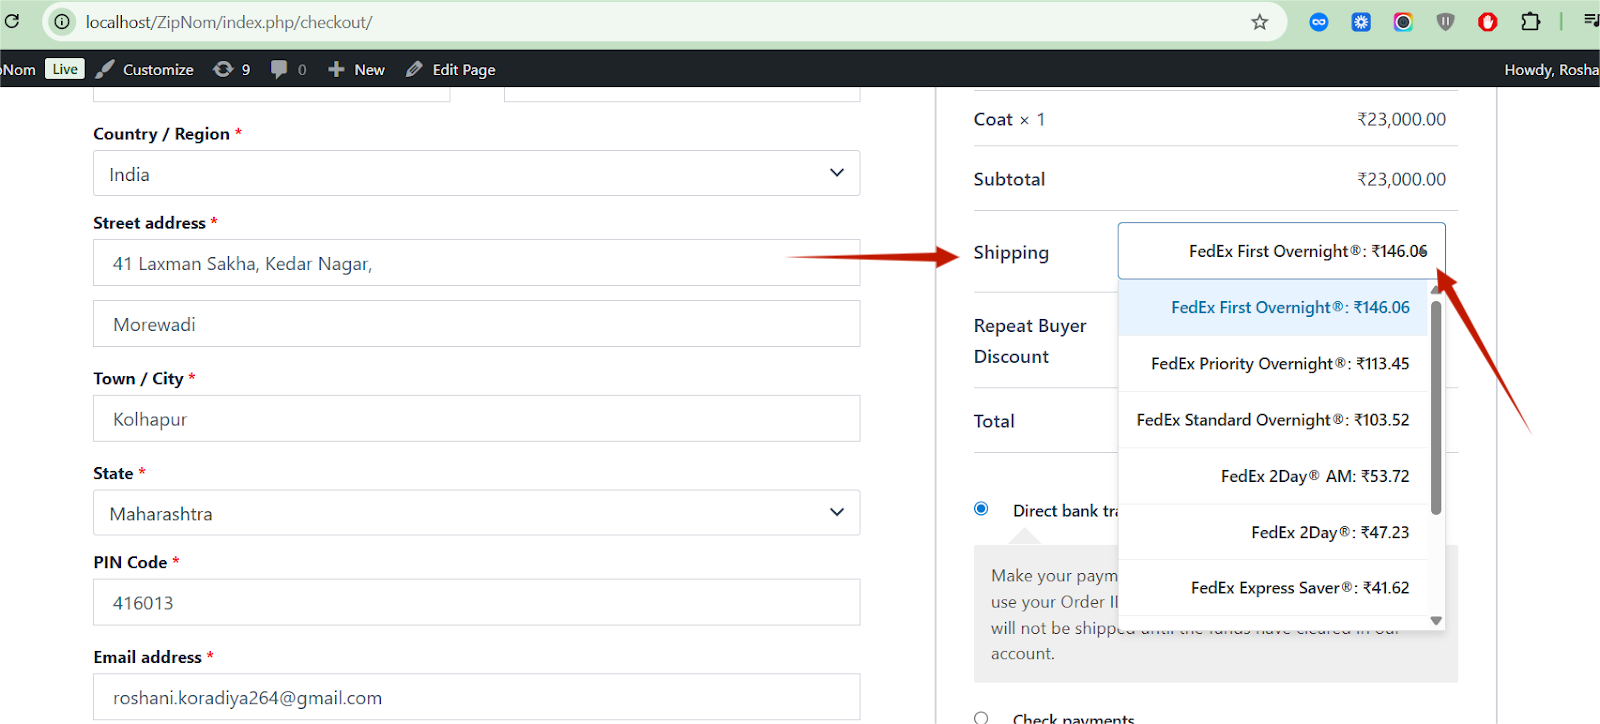Open Customize in the WordPress admin bar
This screenshot has width=1600, height=724.
point(146,69)
